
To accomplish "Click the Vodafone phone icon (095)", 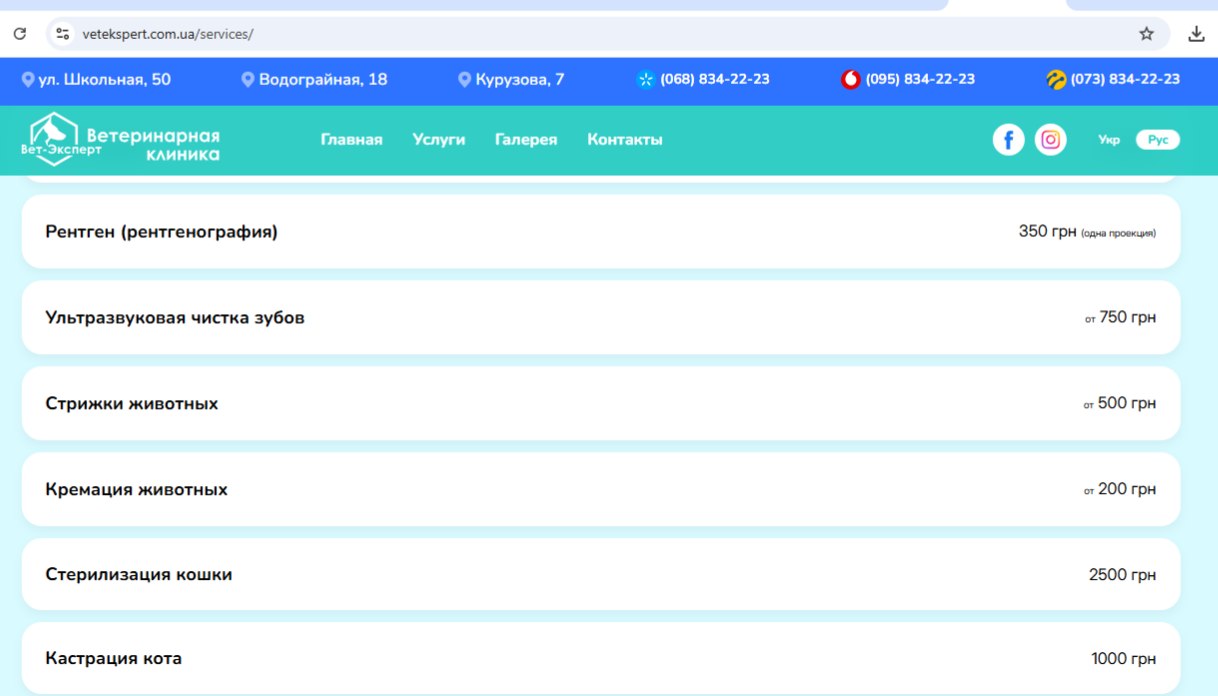I will click(x=850, y=80).
